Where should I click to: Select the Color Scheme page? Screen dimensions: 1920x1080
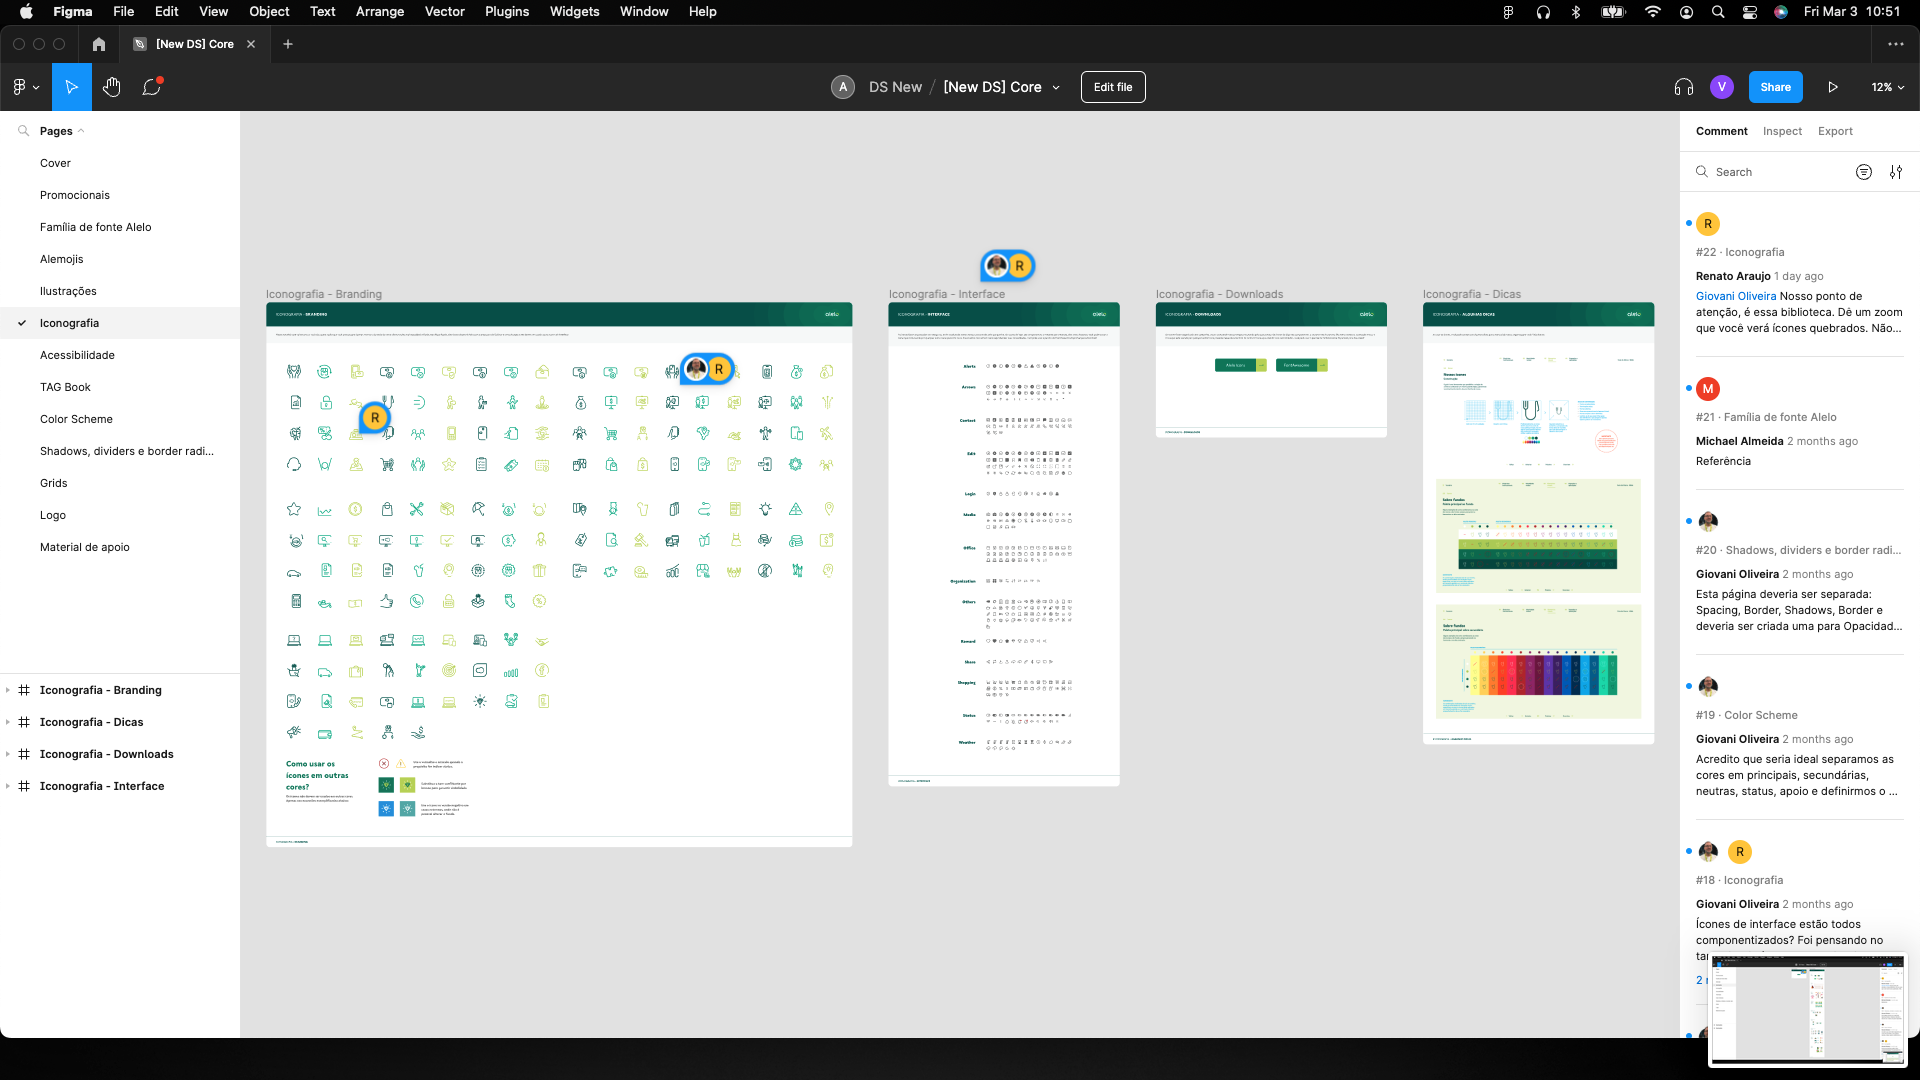pos(76,419)
